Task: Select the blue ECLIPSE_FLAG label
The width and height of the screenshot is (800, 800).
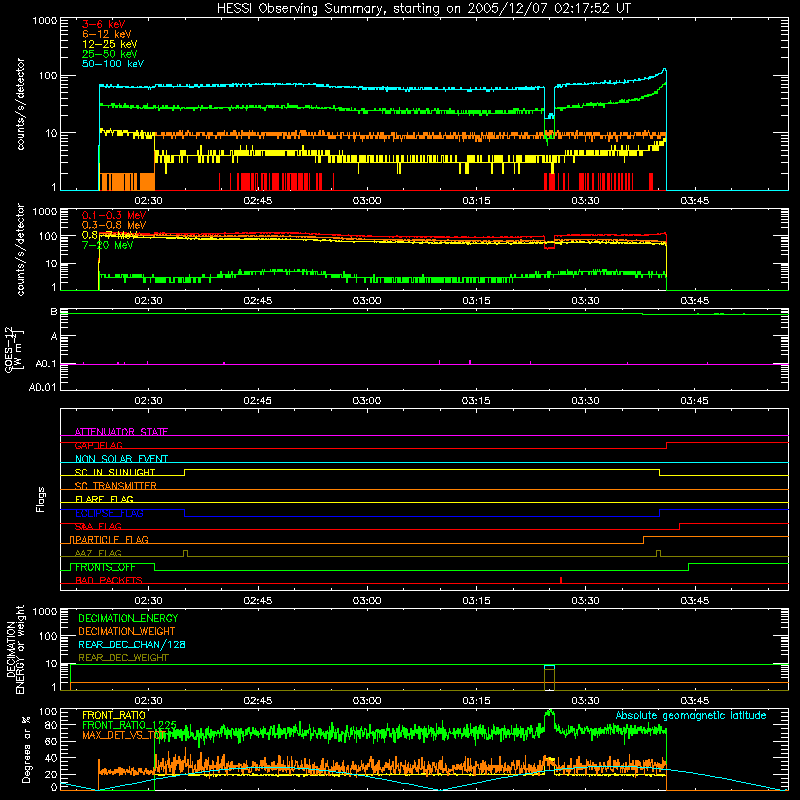Action: [x=109, y=513]
